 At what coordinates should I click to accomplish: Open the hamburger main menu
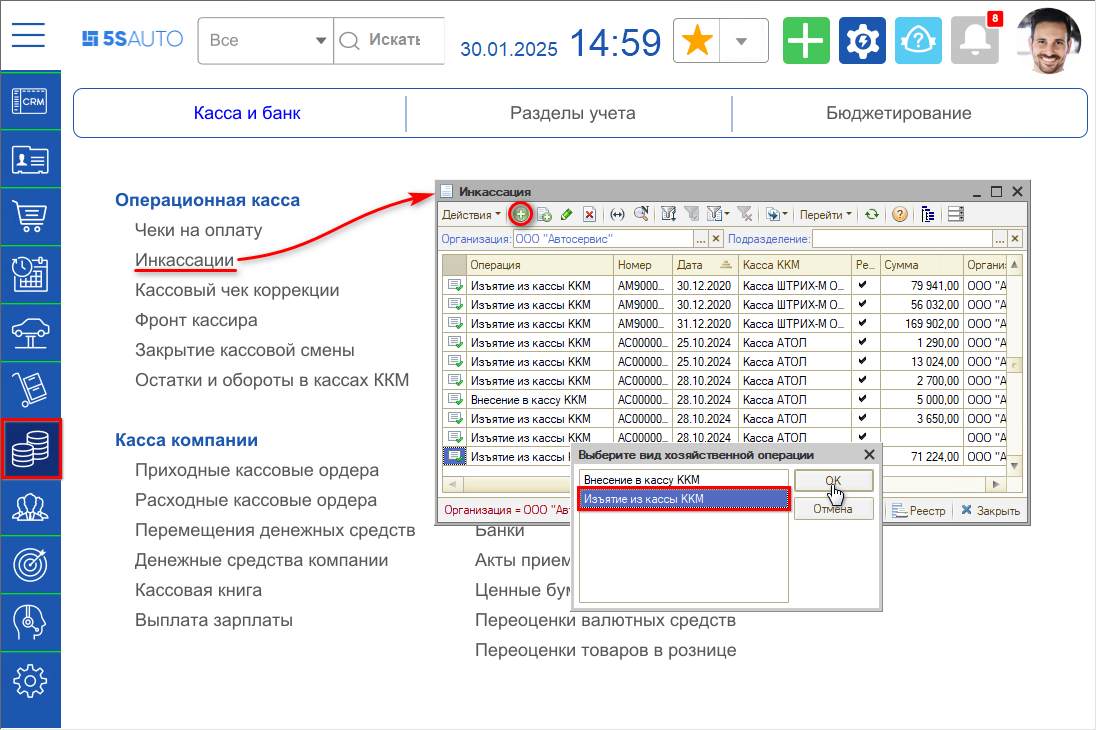click(29, 36)
